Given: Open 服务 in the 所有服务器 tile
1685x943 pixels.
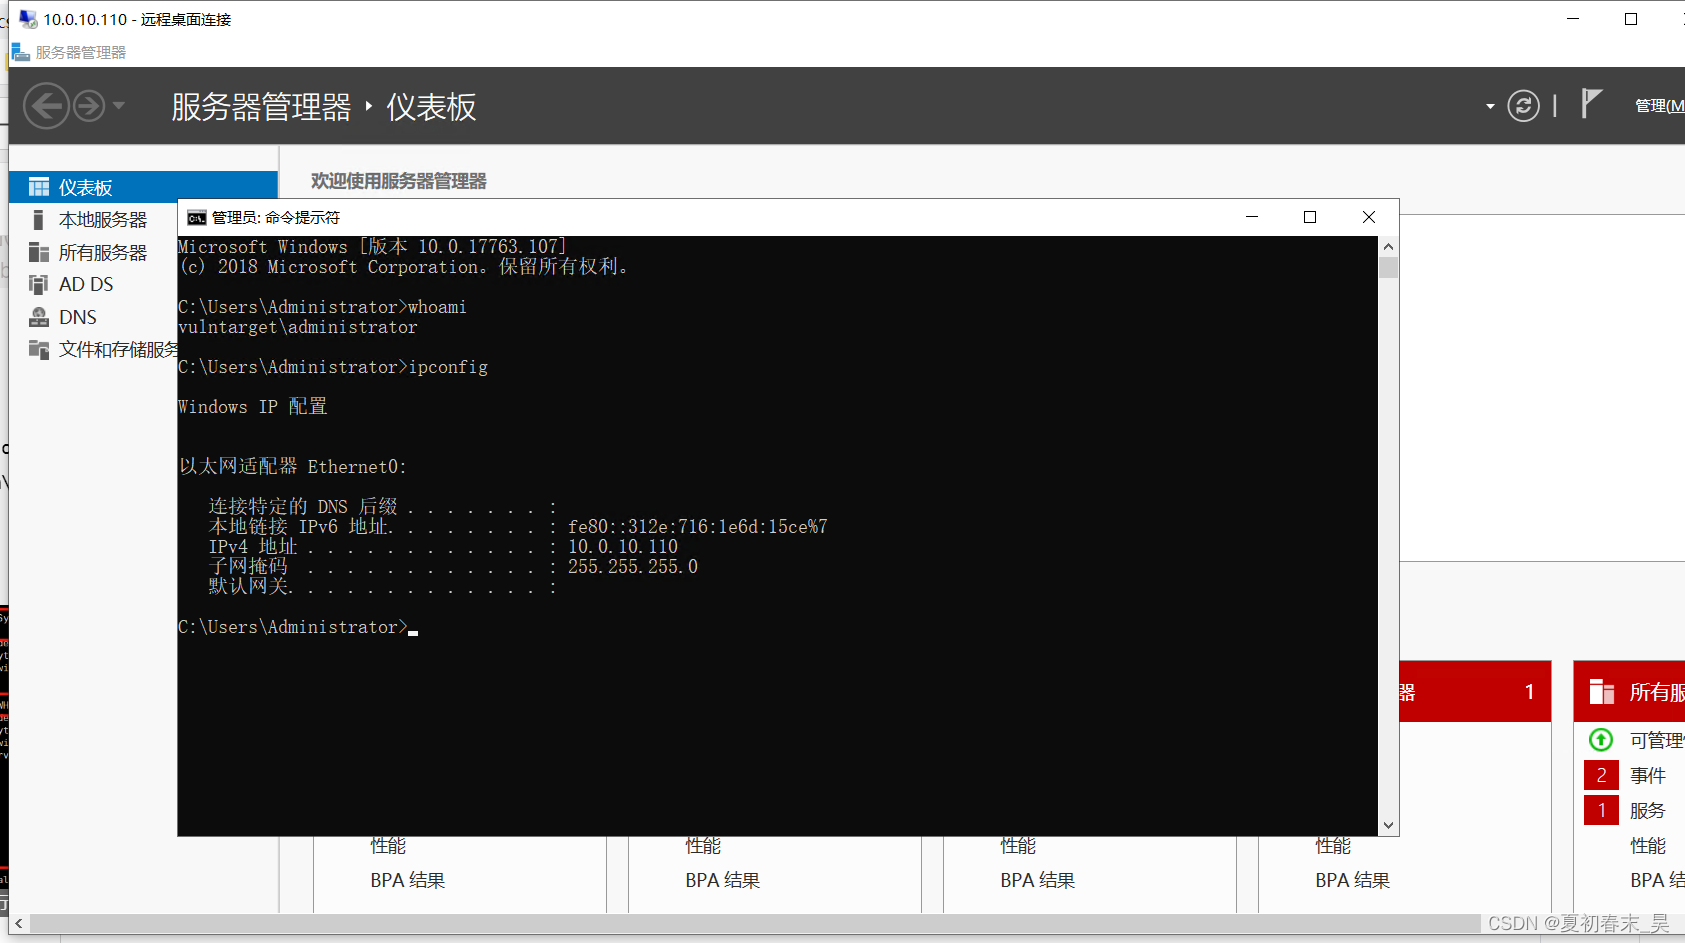Looking at the screenshot, I should 1648,810.
